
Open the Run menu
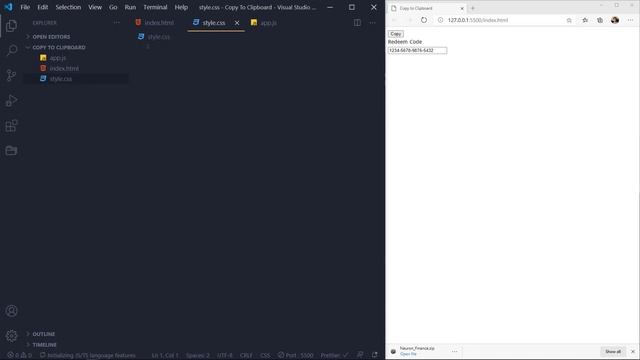click(130, 7)
